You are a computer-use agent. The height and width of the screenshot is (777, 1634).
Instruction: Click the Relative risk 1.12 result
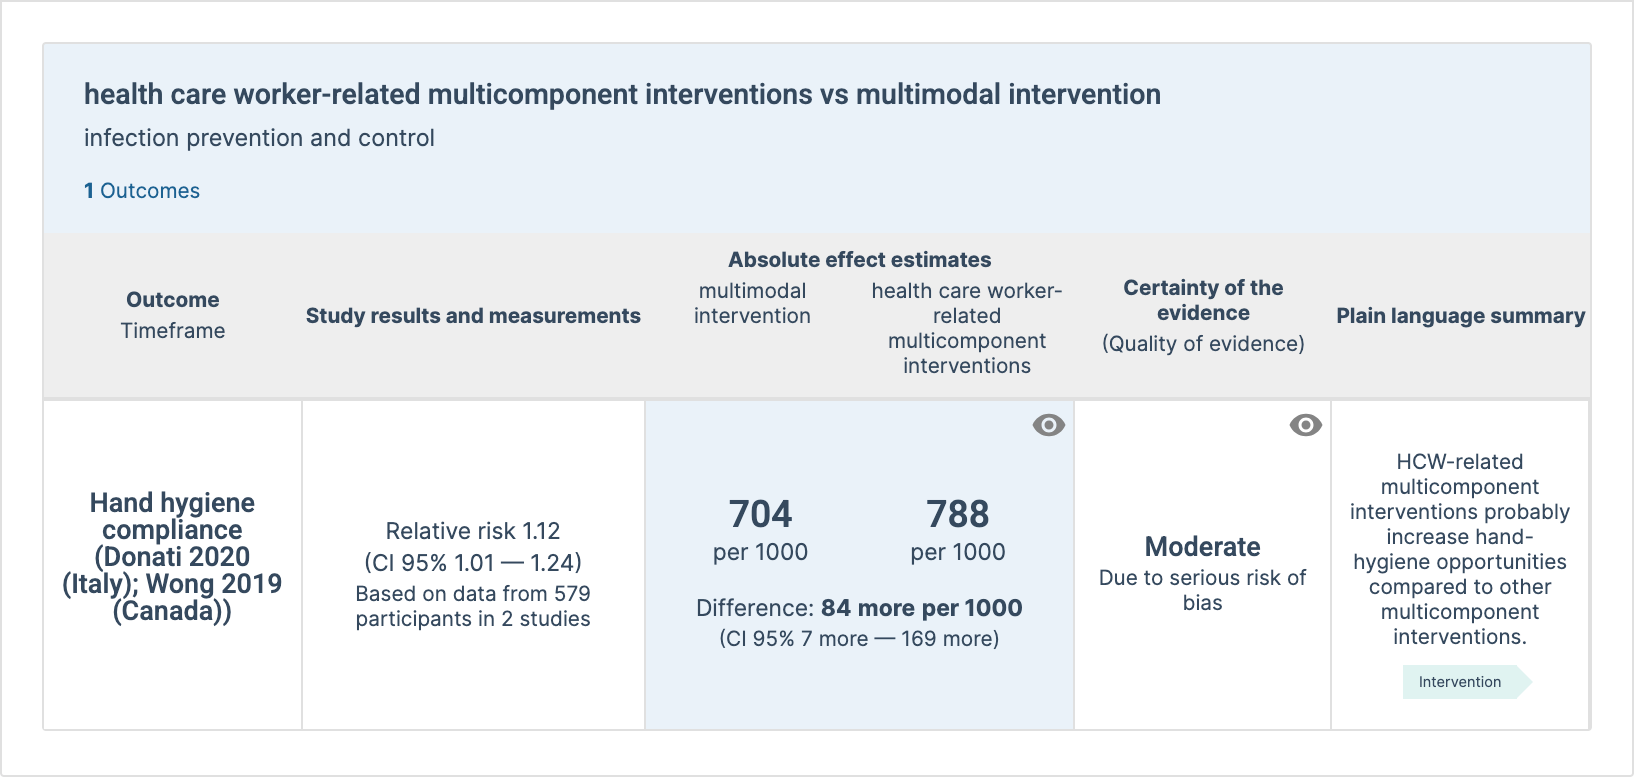click(473, 531)
